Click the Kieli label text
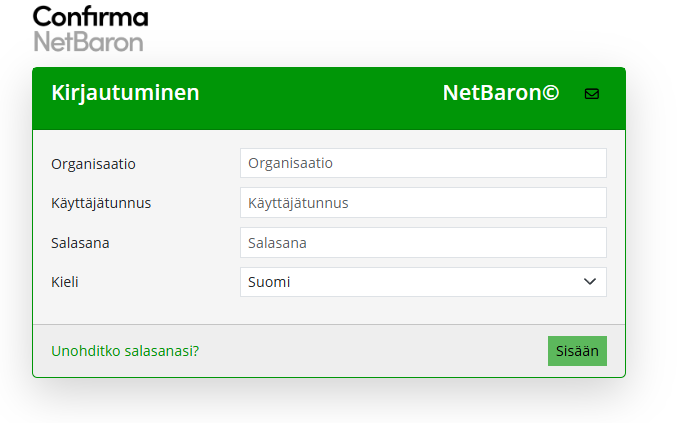This screenshot has height=423, width=685. (65, 283)
